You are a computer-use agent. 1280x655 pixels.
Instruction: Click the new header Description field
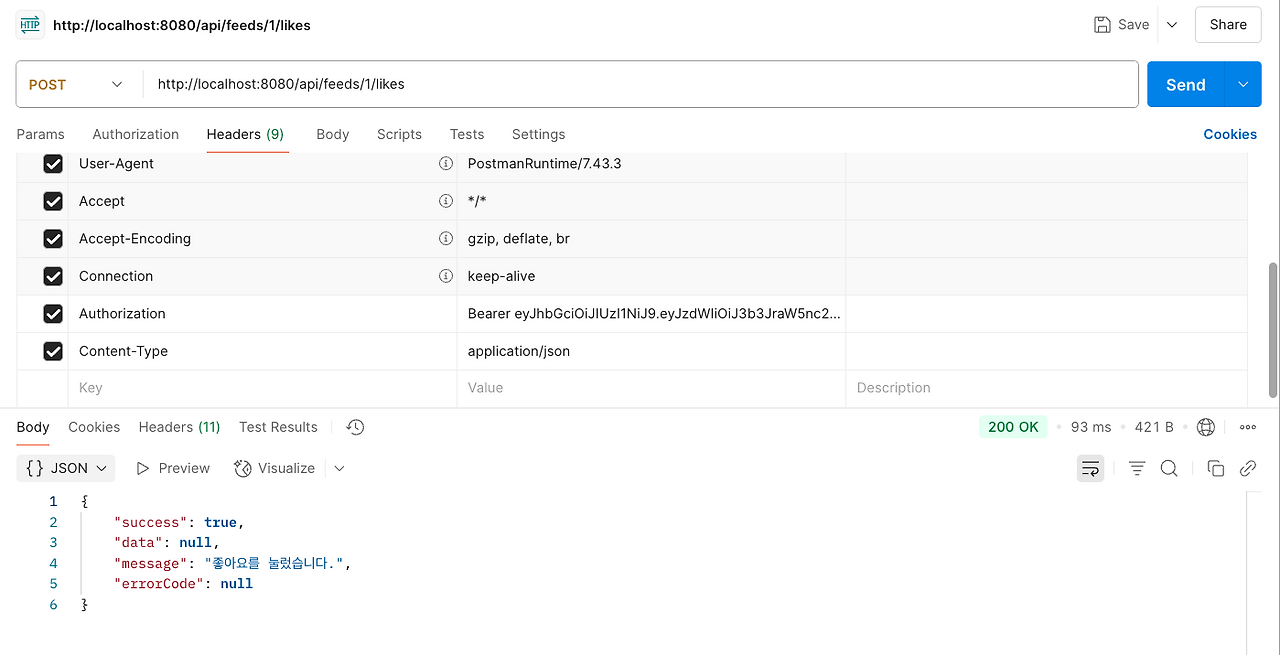click(1046, 388)
